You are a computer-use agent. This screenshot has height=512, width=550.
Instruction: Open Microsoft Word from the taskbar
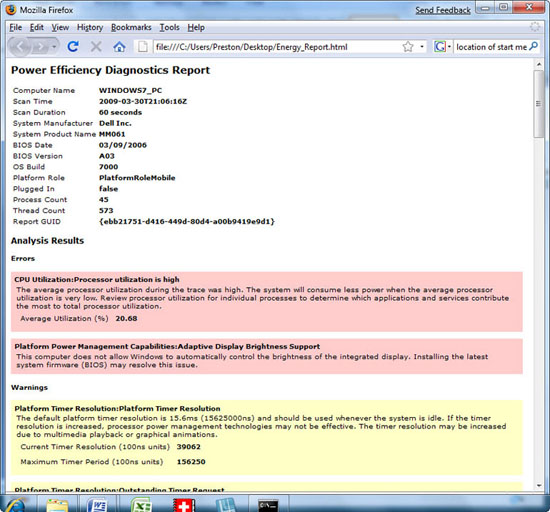tap(97, 505)
